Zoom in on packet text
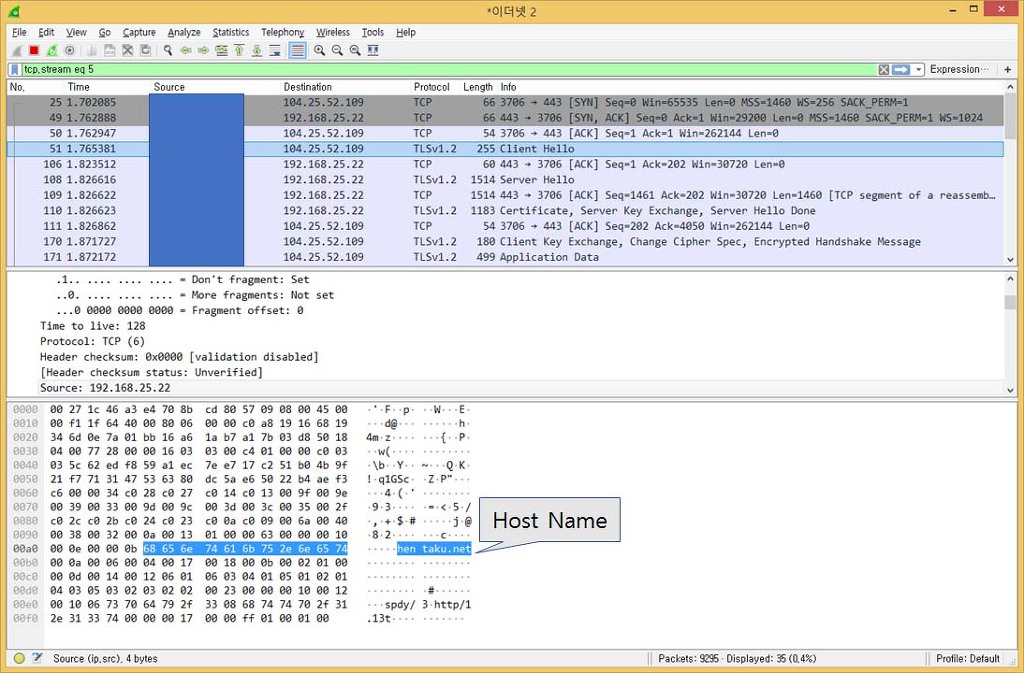This screenshot has height=673, width=1024. pos(320,50)
